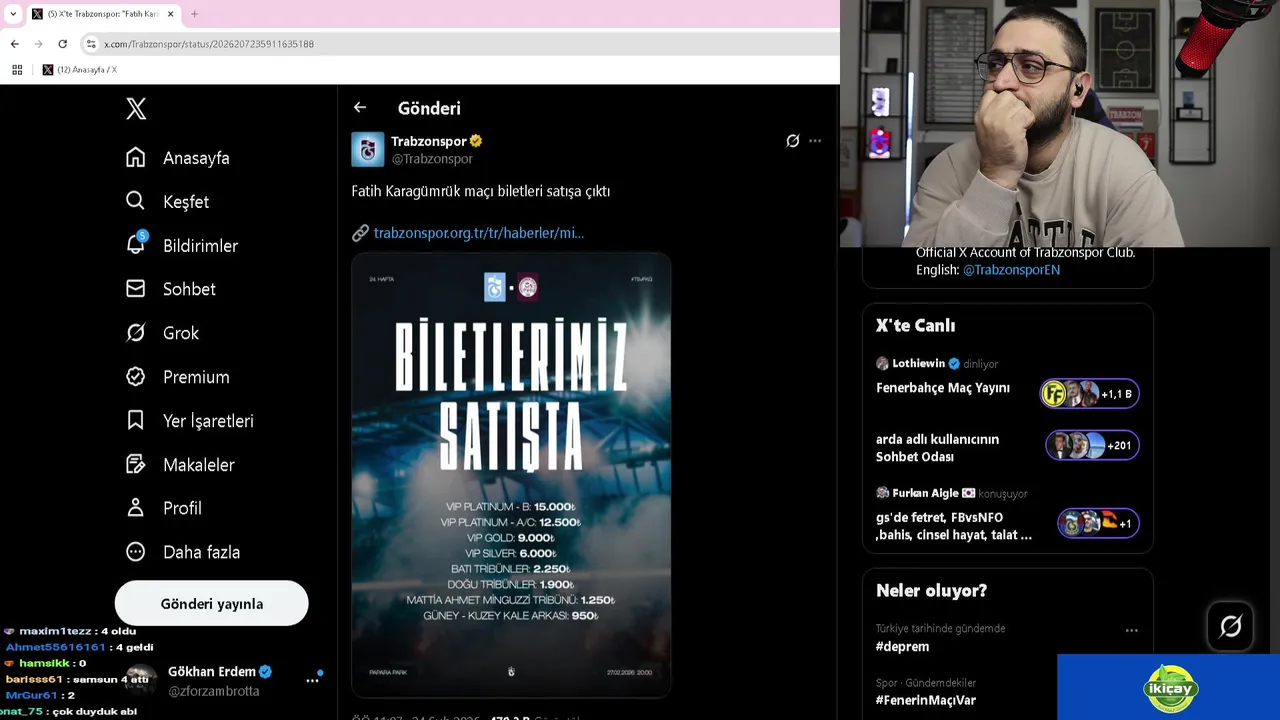Viewport: 1280px width, 720px height.
Task: Click X'te Canlı heading
Action: tap(915, 326)
